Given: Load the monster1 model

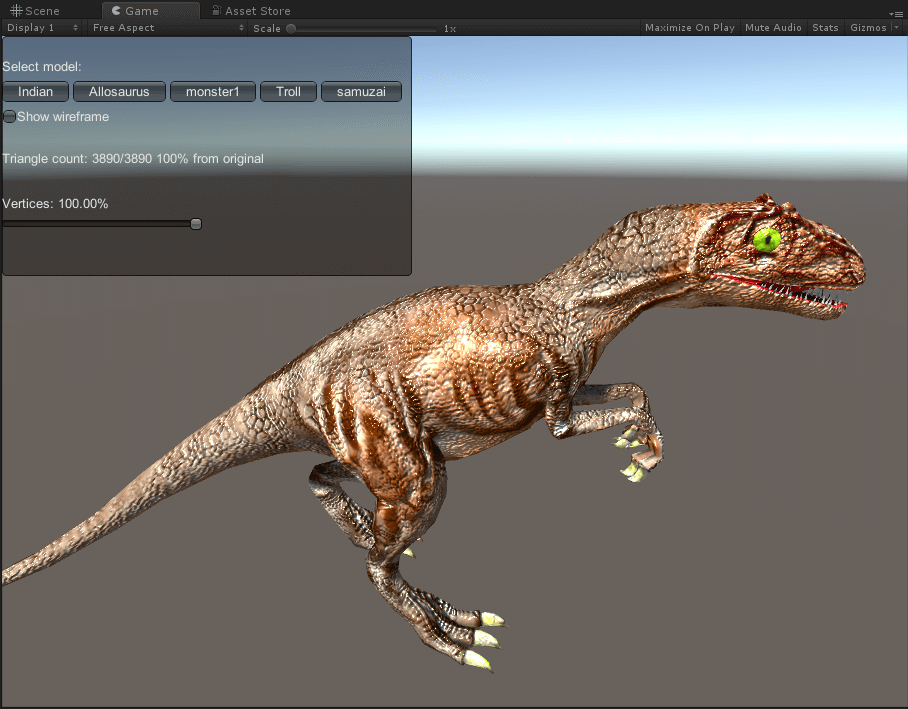Looking at the screenshot, I should [212, 92].
